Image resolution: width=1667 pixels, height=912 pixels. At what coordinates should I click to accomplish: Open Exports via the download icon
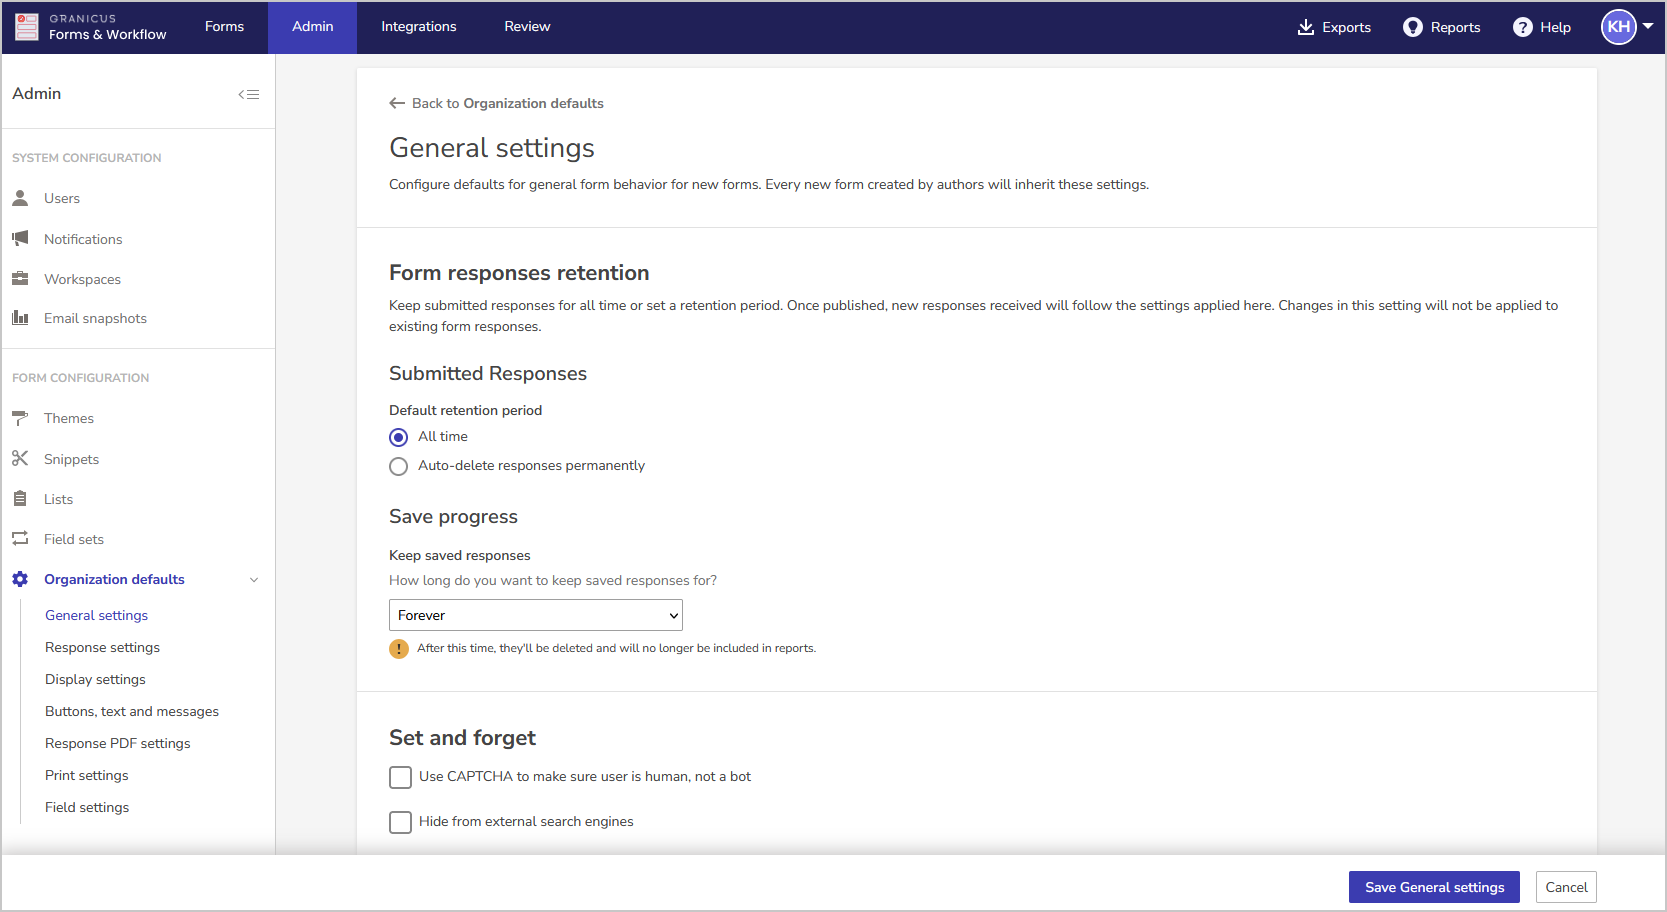[x=1306, y=27]
